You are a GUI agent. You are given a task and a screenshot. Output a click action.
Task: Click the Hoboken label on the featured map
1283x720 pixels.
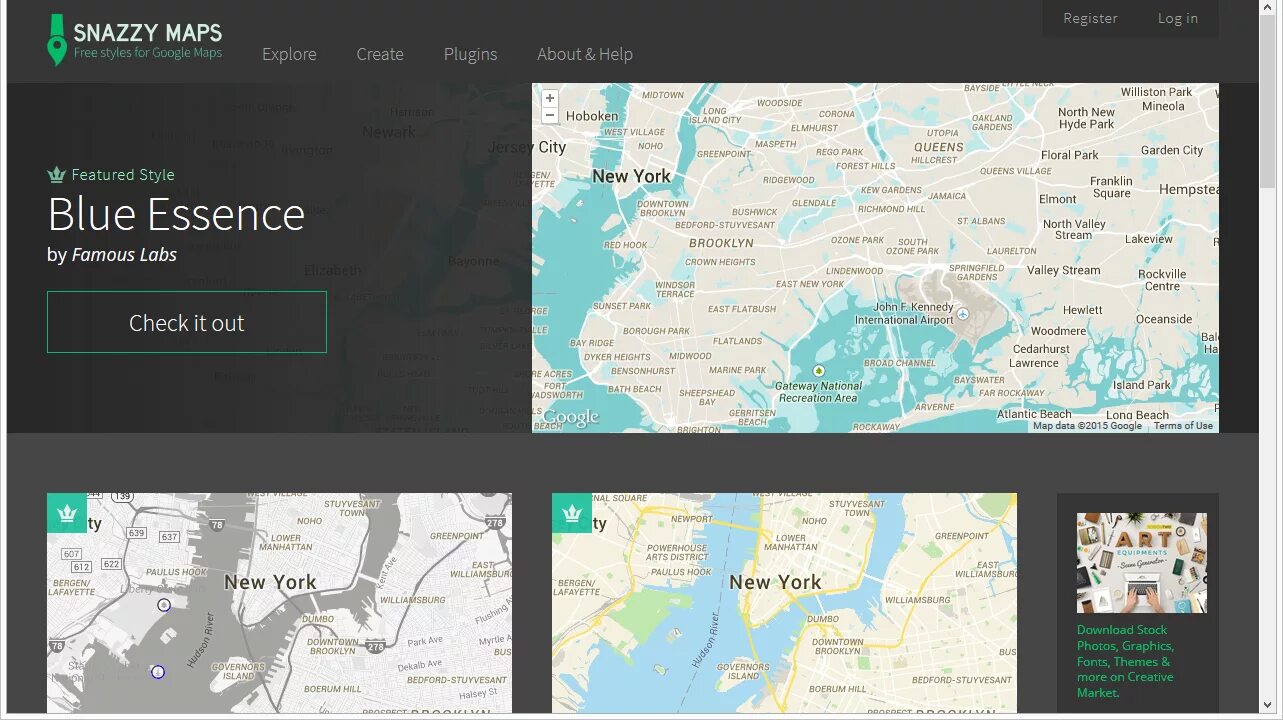click(x=592, y=116)
